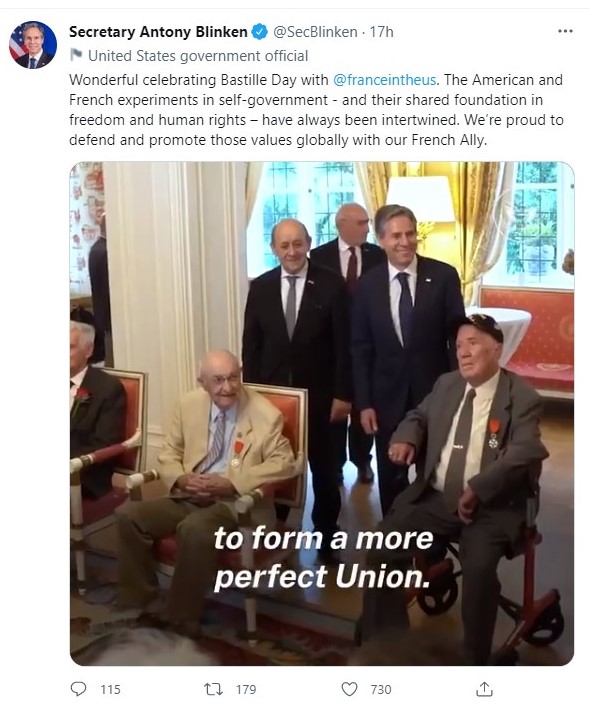Like the tweet with the heart icon
The width and height of the screenshot is (589, 711).
tap(349, 689)
